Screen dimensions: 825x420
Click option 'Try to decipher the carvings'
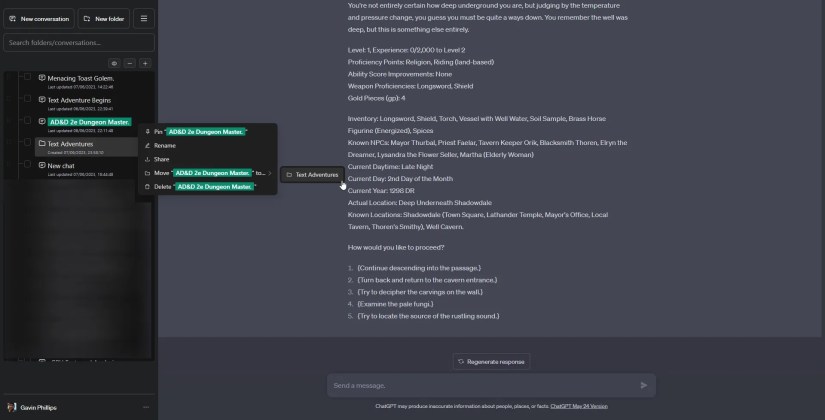pos(420,292)
